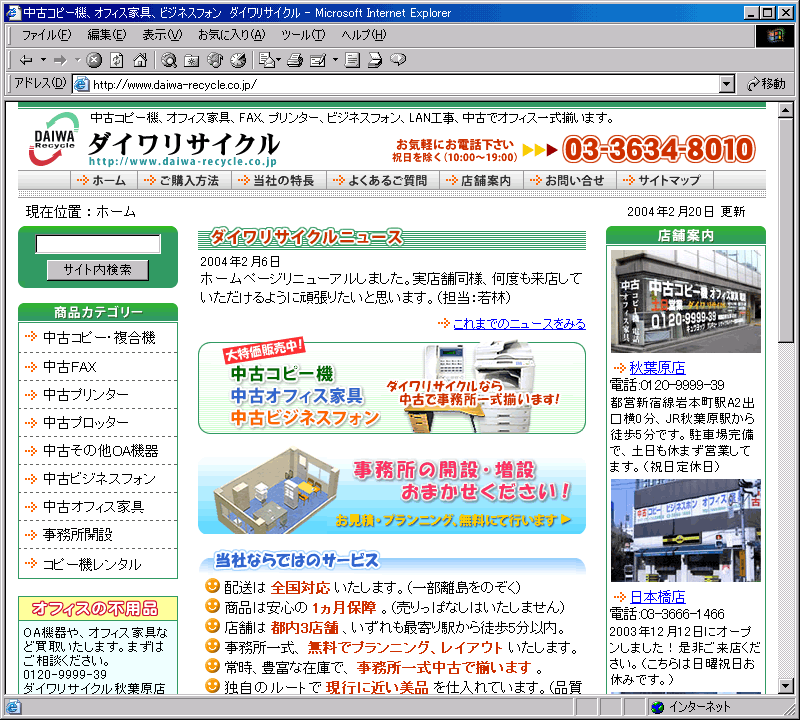
Task: Click the address bar URL field
Action: pyautogui.click(x=405, y=84)
